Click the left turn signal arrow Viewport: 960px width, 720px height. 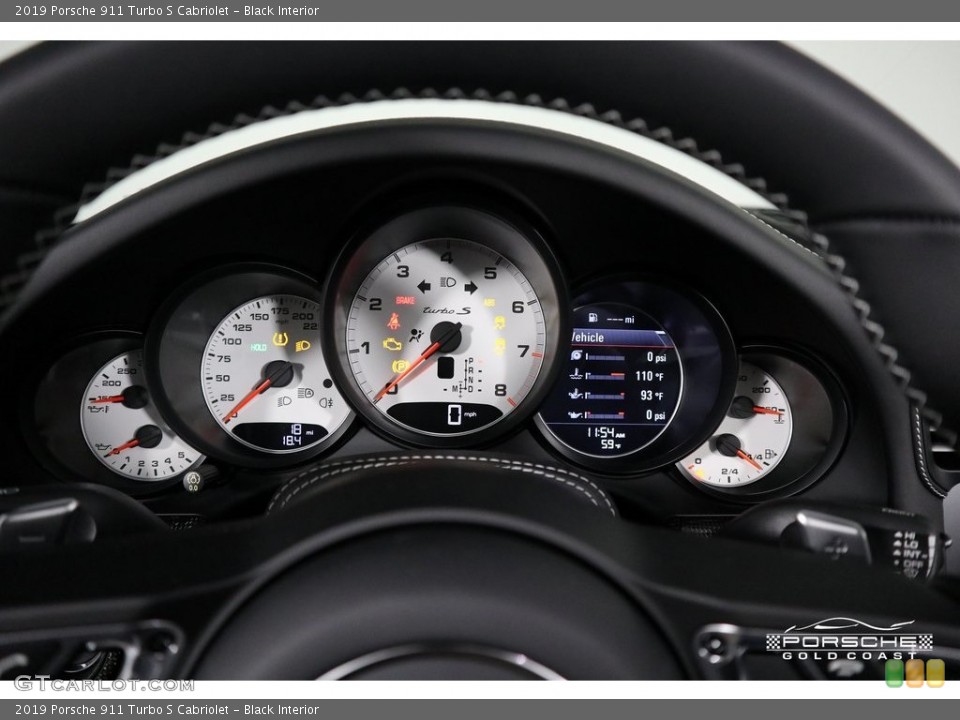point(424,286)
